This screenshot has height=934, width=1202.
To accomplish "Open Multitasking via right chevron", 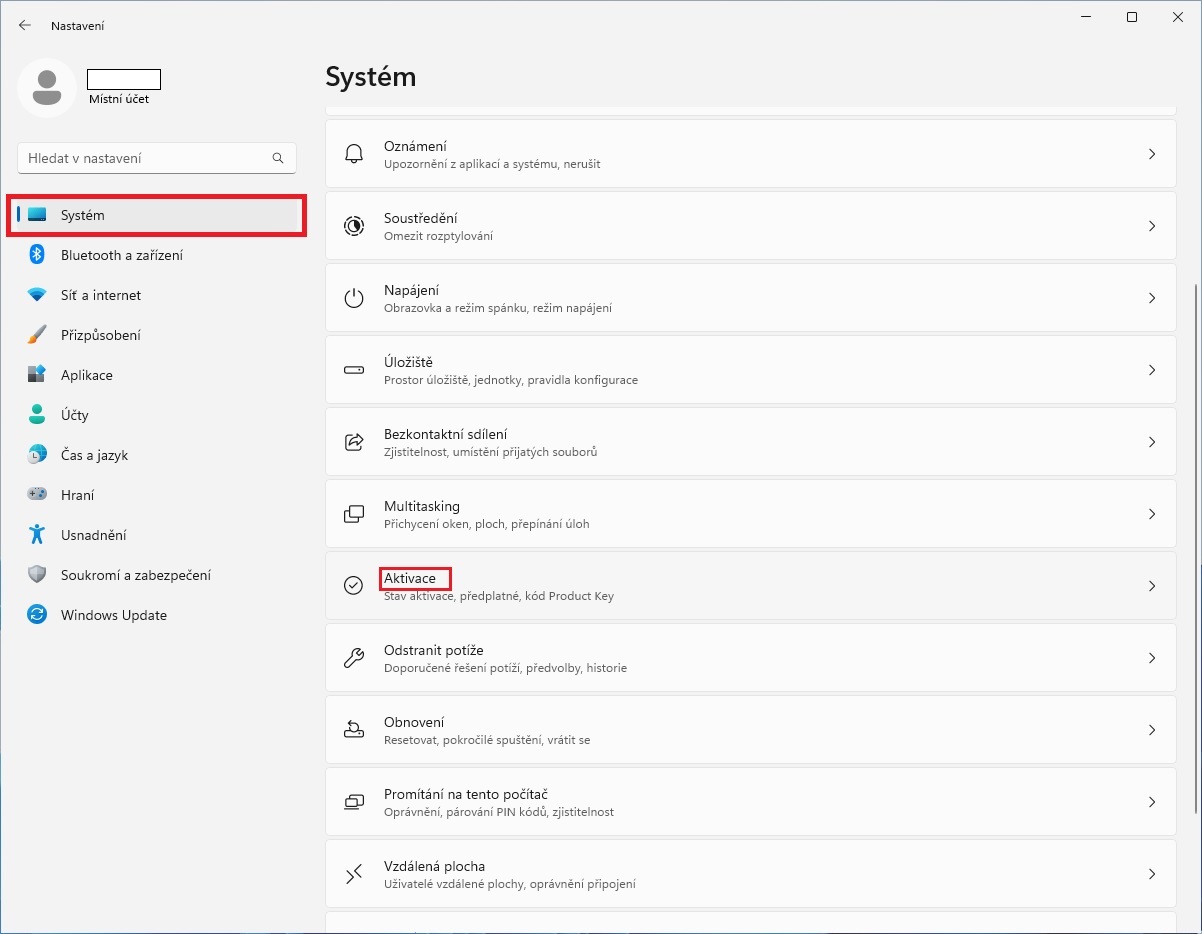I will pyautogui.click(x=1152, y=514).
